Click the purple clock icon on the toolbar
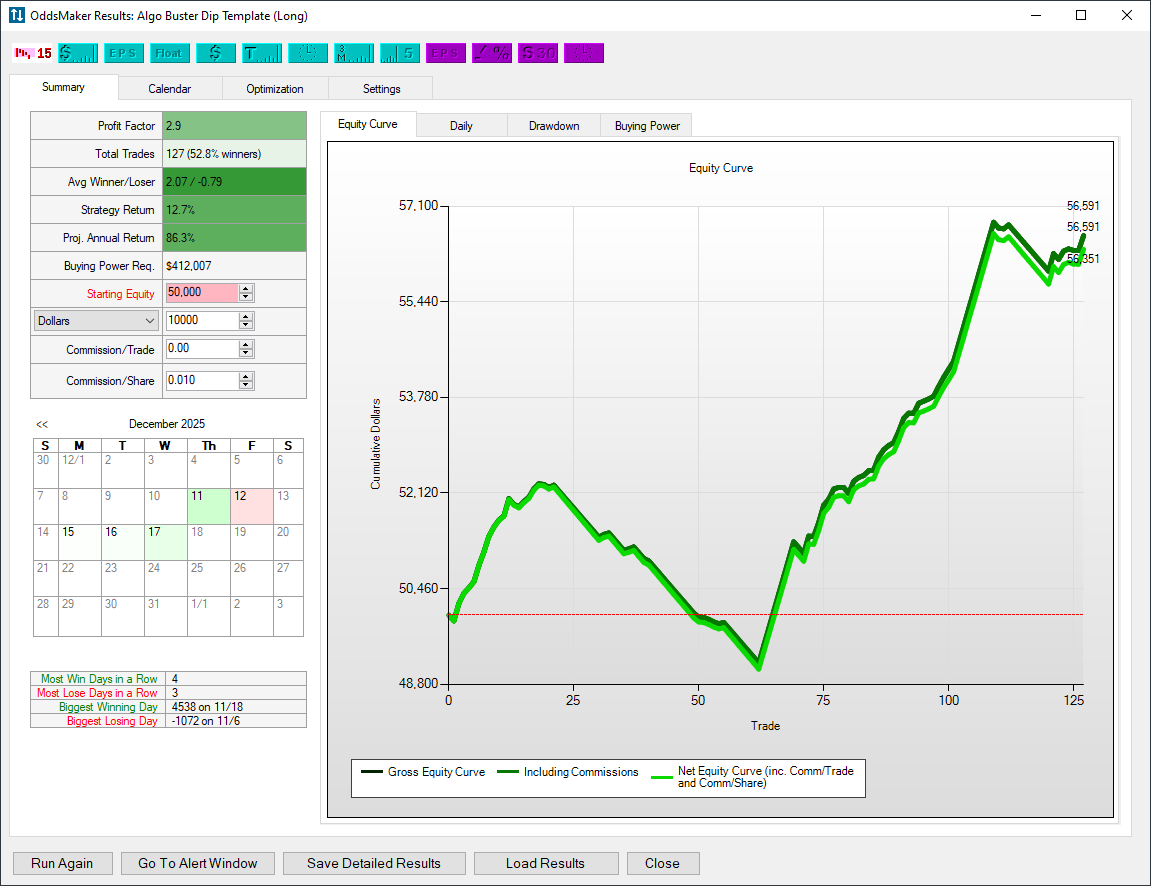 click(583, 52)
